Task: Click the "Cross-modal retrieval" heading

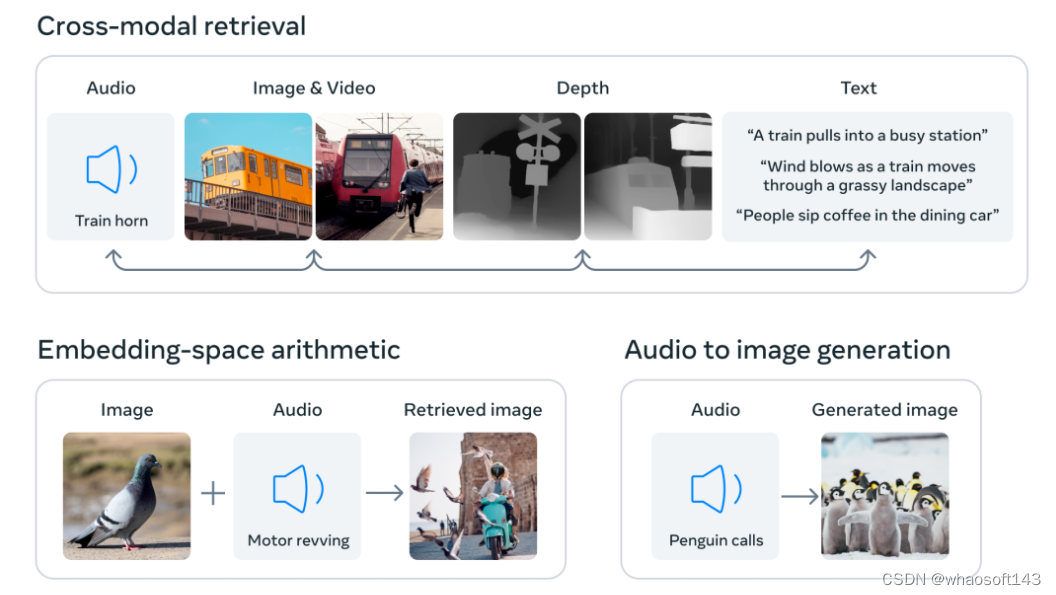Action: click(171, 26)
